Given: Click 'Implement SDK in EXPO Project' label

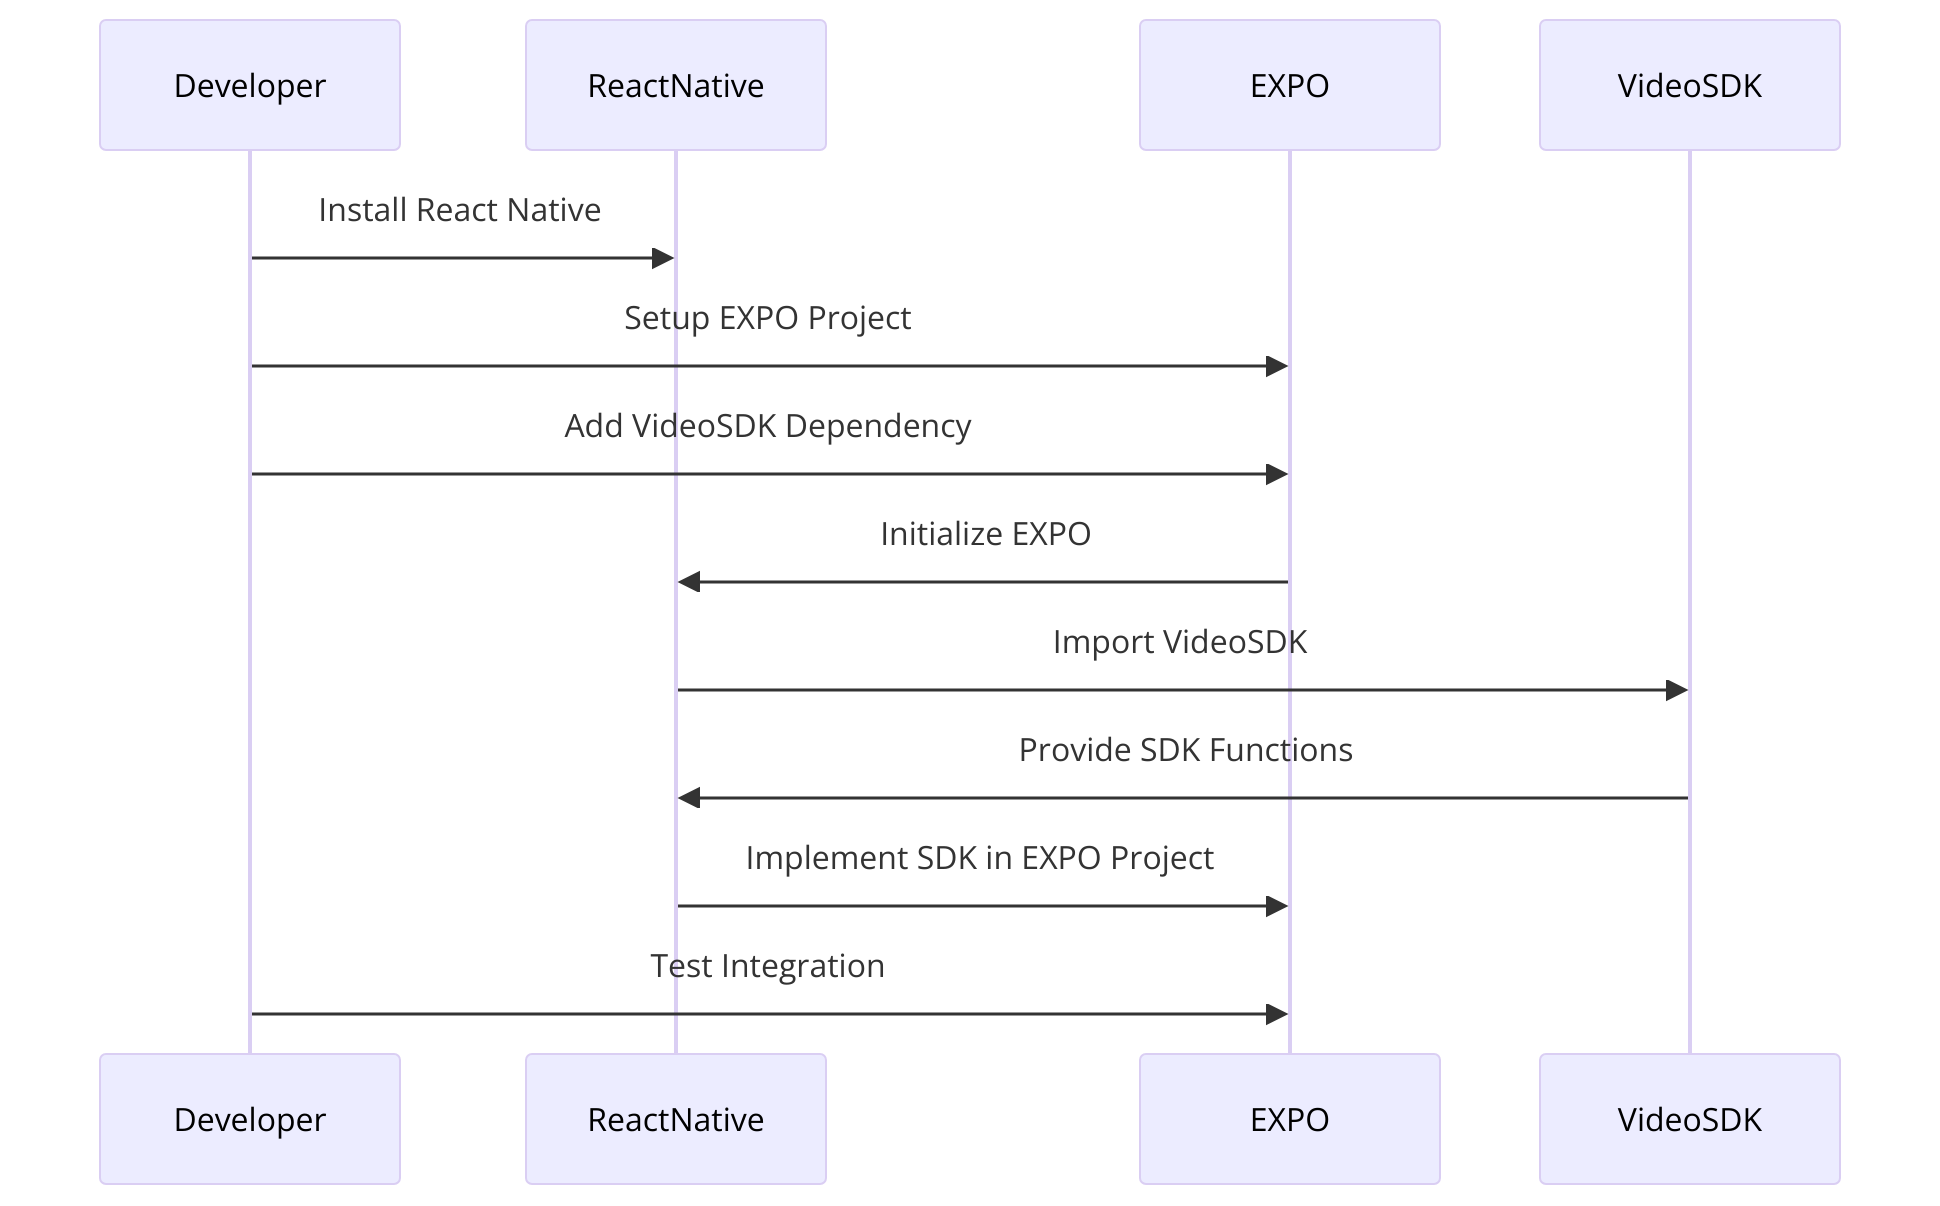Looking at the screenshot, I should 979,858.
